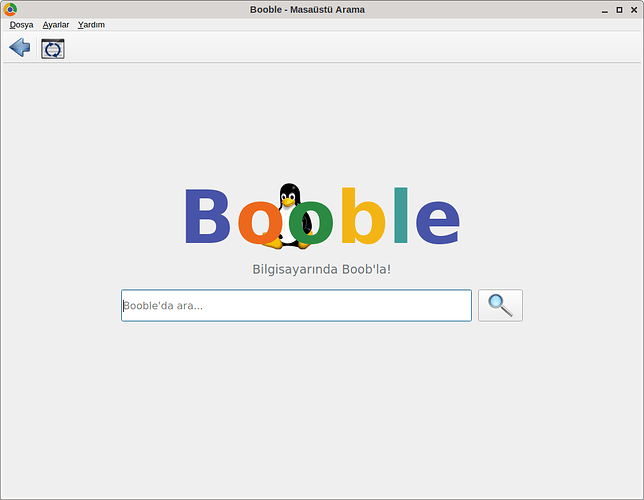Maximize the Booble window
Image resolution: width=644 pixels, height=500 pixels.
tap(619, 10)
